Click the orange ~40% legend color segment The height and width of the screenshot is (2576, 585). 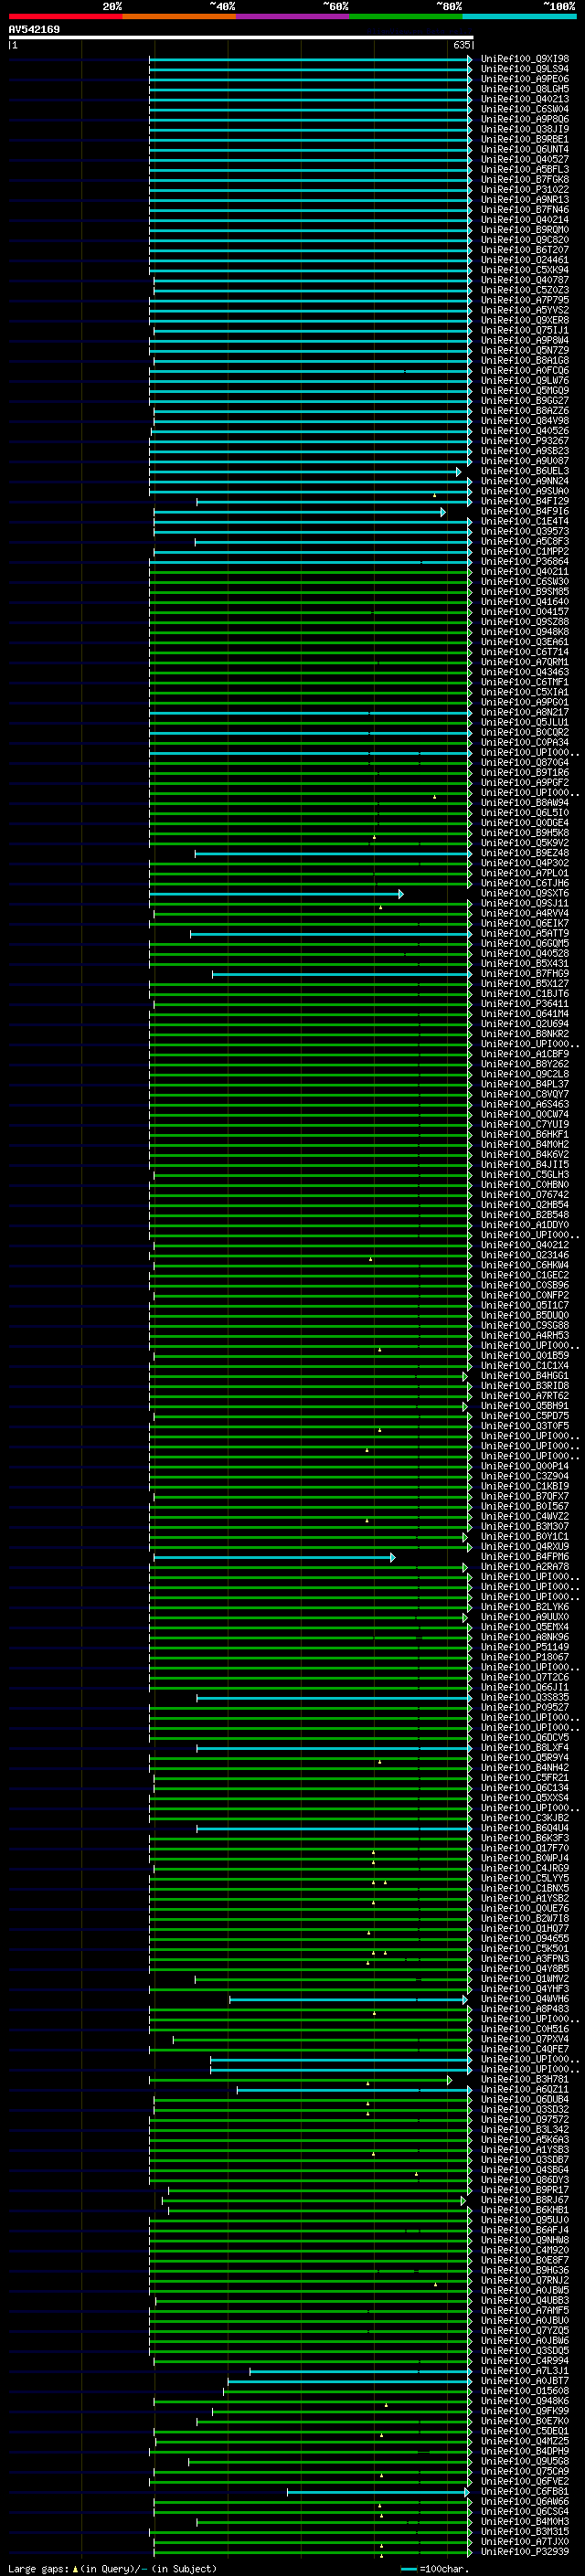(179, 16)
